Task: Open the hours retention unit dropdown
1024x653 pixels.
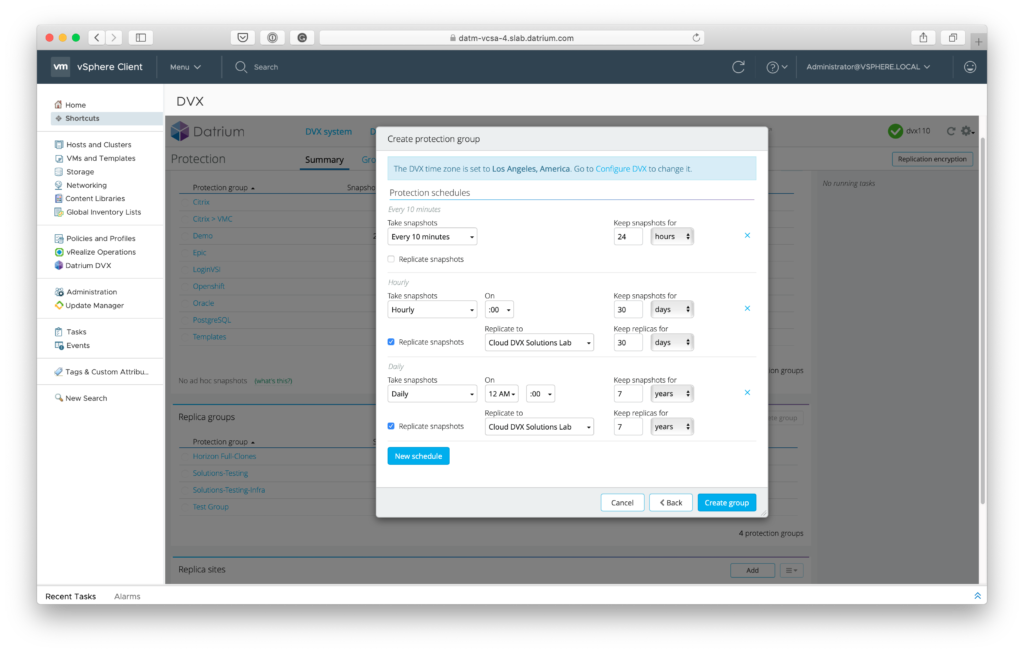Action: [x=672, y=236]
